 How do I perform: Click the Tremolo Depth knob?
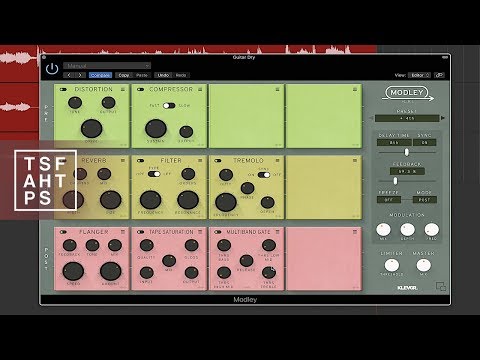click(x=267, y=202)
